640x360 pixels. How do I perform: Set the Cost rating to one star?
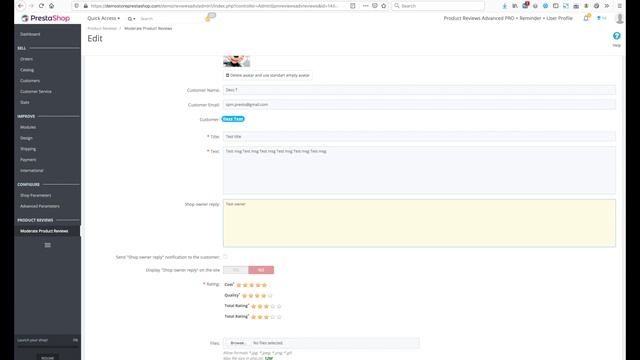pyautogui.click(x=239, y=285)
